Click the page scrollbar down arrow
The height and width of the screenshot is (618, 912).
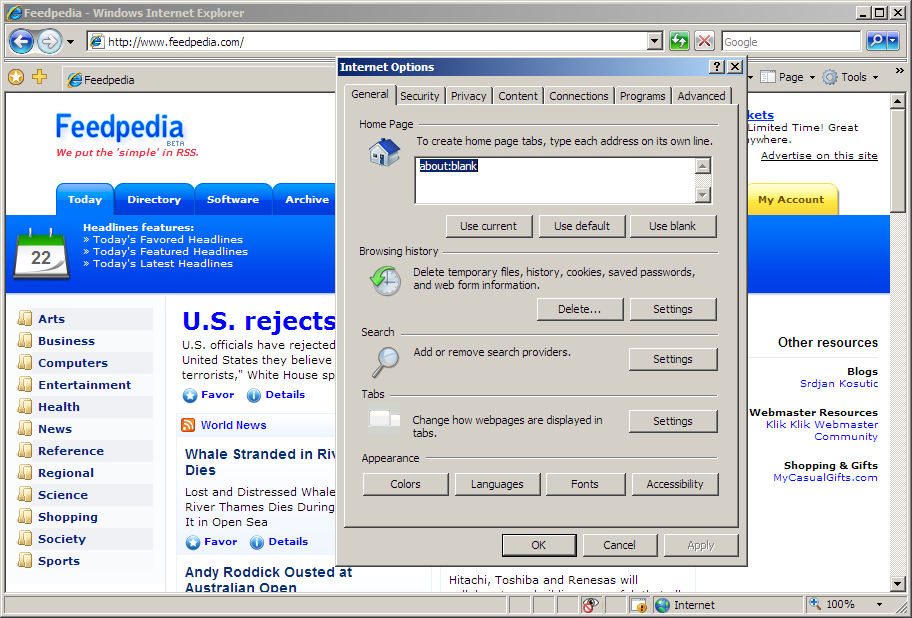coord(897,584)
